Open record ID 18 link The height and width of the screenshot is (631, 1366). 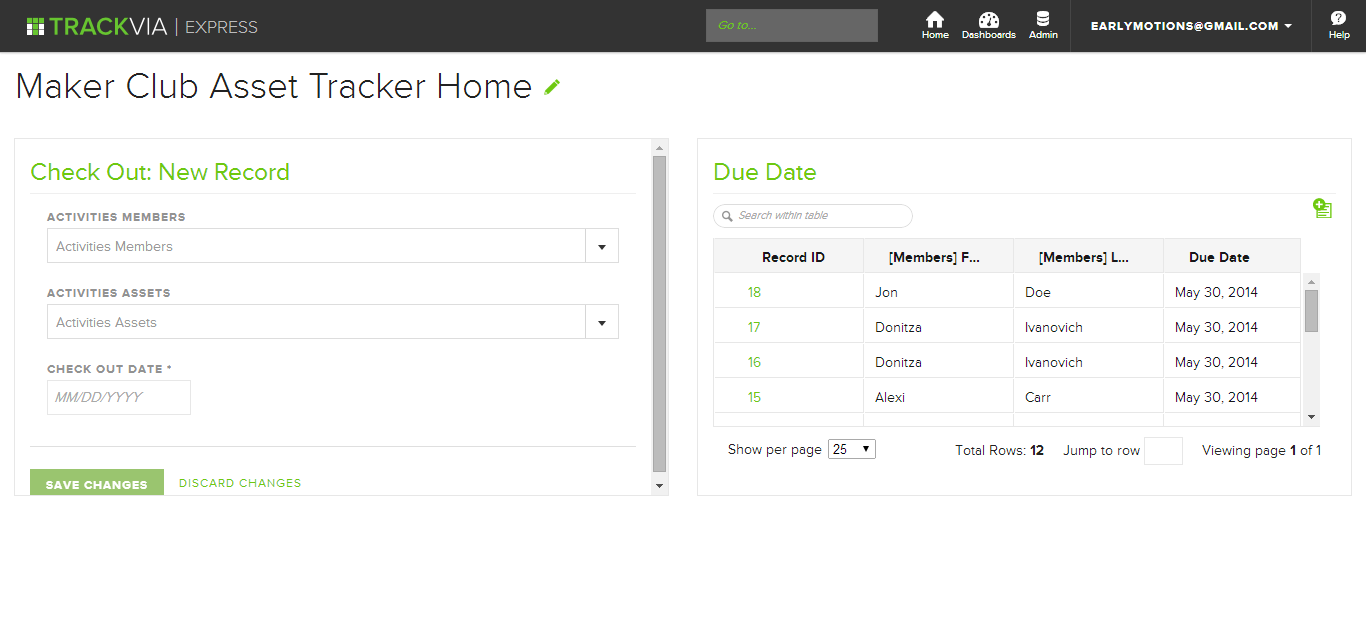(754, 292)
